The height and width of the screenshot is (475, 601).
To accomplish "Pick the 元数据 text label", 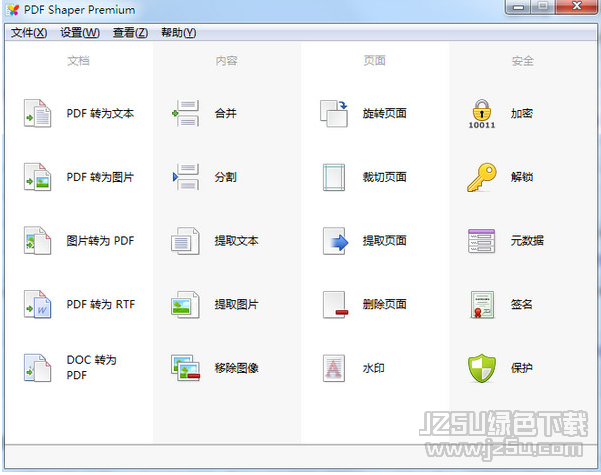I will point(527,241).
